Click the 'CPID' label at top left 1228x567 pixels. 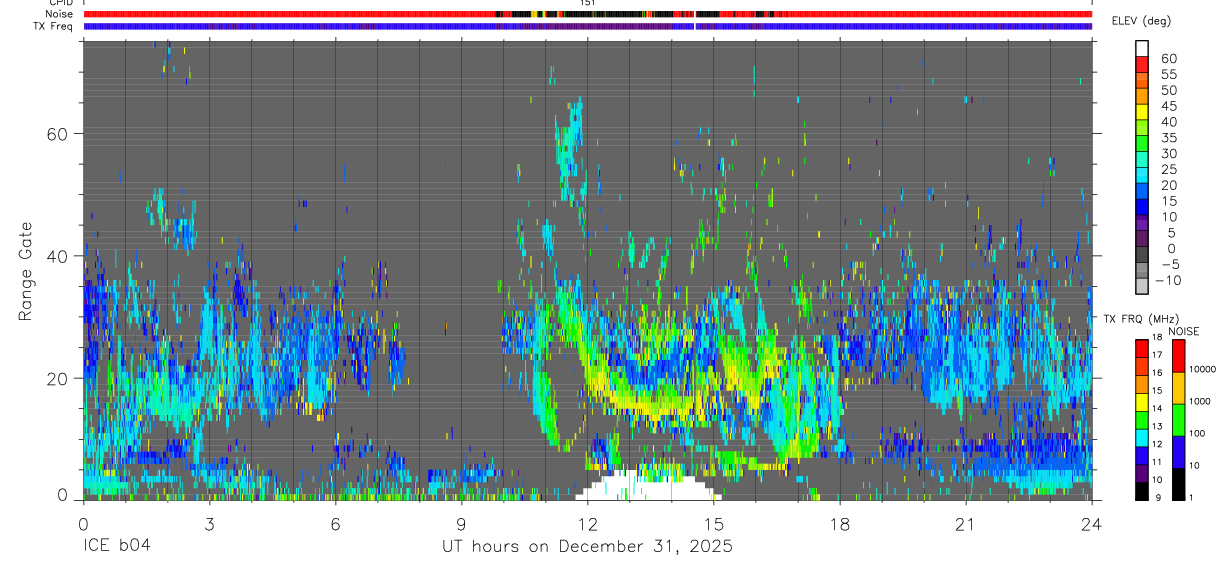(60, 3)
